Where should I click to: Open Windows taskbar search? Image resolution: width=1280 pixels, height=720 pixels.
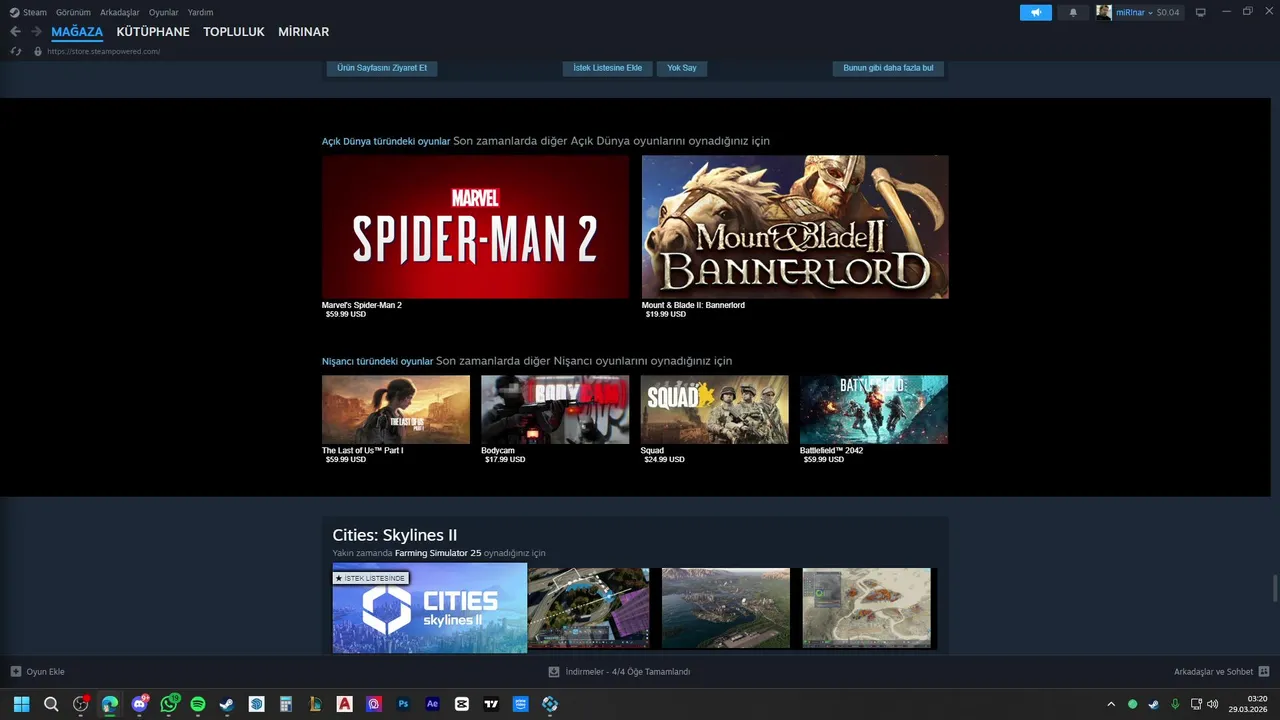51,704
